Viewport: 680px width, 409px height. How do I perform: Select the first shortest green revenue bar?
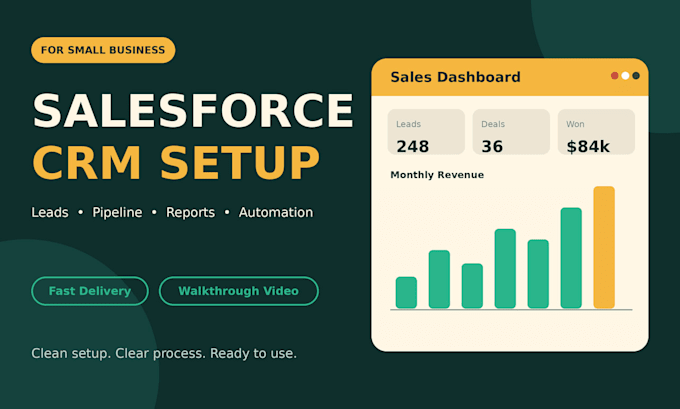point(406,293)
